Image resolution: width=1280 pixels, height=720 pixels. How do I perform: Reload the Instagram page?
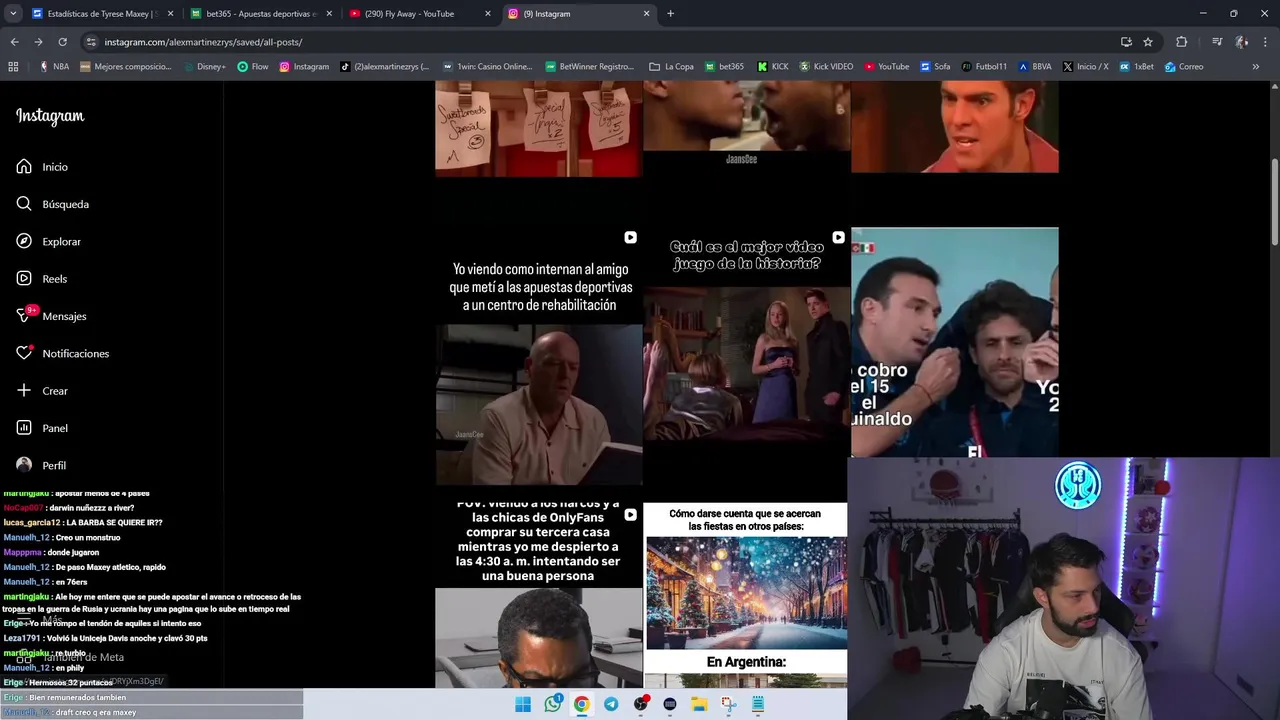(62, 42)
